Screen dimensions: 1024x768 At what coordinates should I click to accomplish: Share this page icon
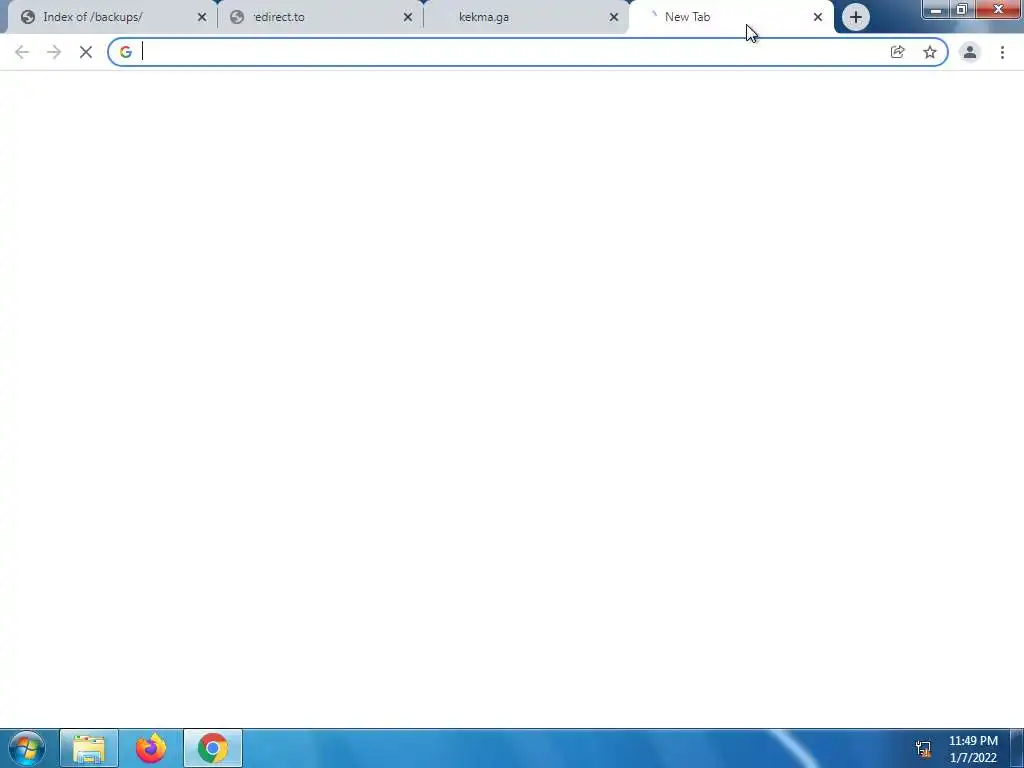897,52
